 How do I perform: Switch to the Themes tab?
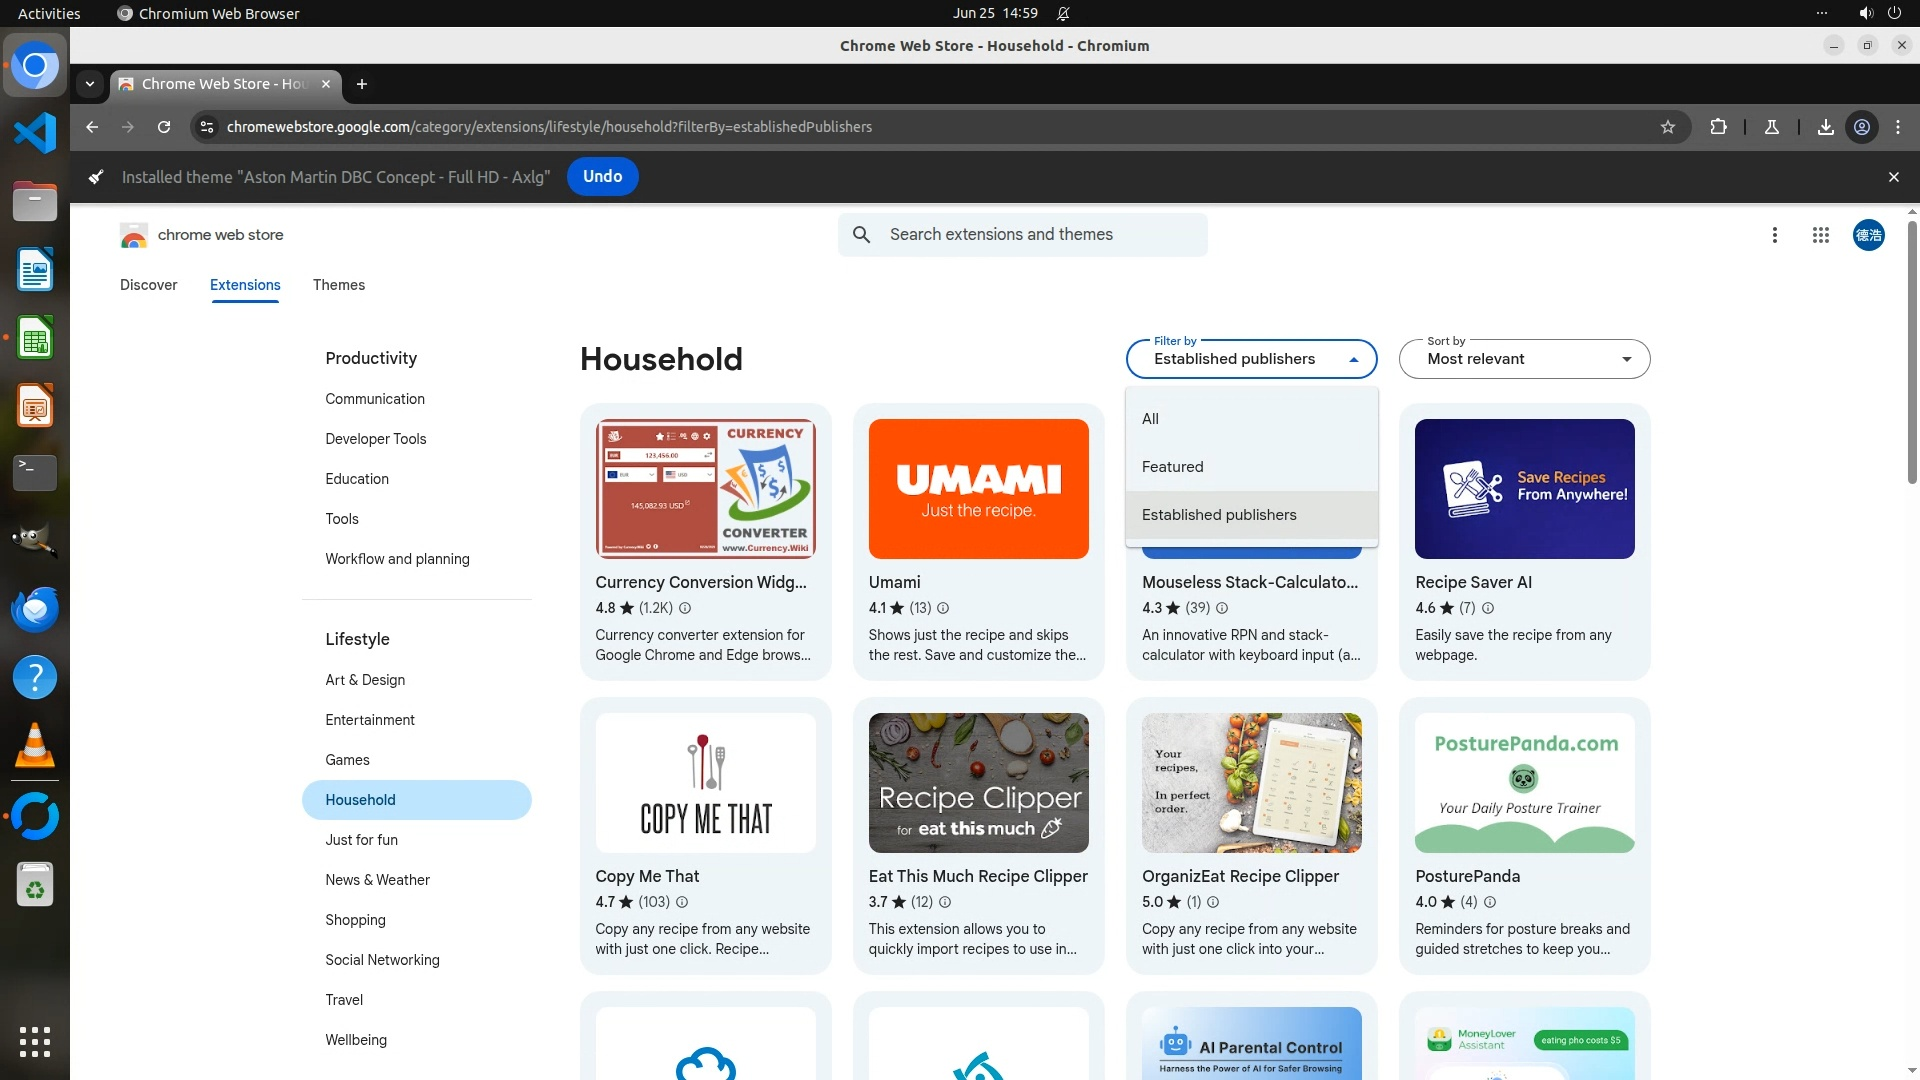coord(338,285)
